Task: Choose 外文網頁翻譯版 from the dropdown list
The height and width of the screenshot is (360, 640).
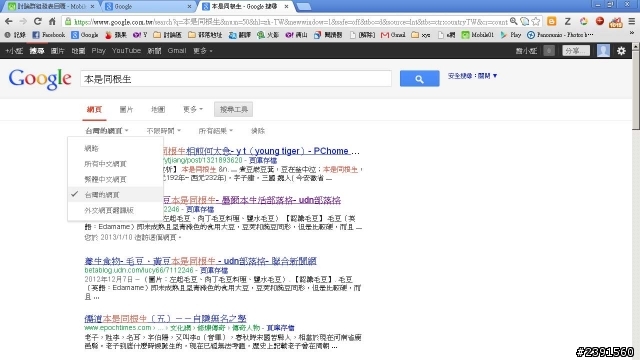Action: [116, 210]
